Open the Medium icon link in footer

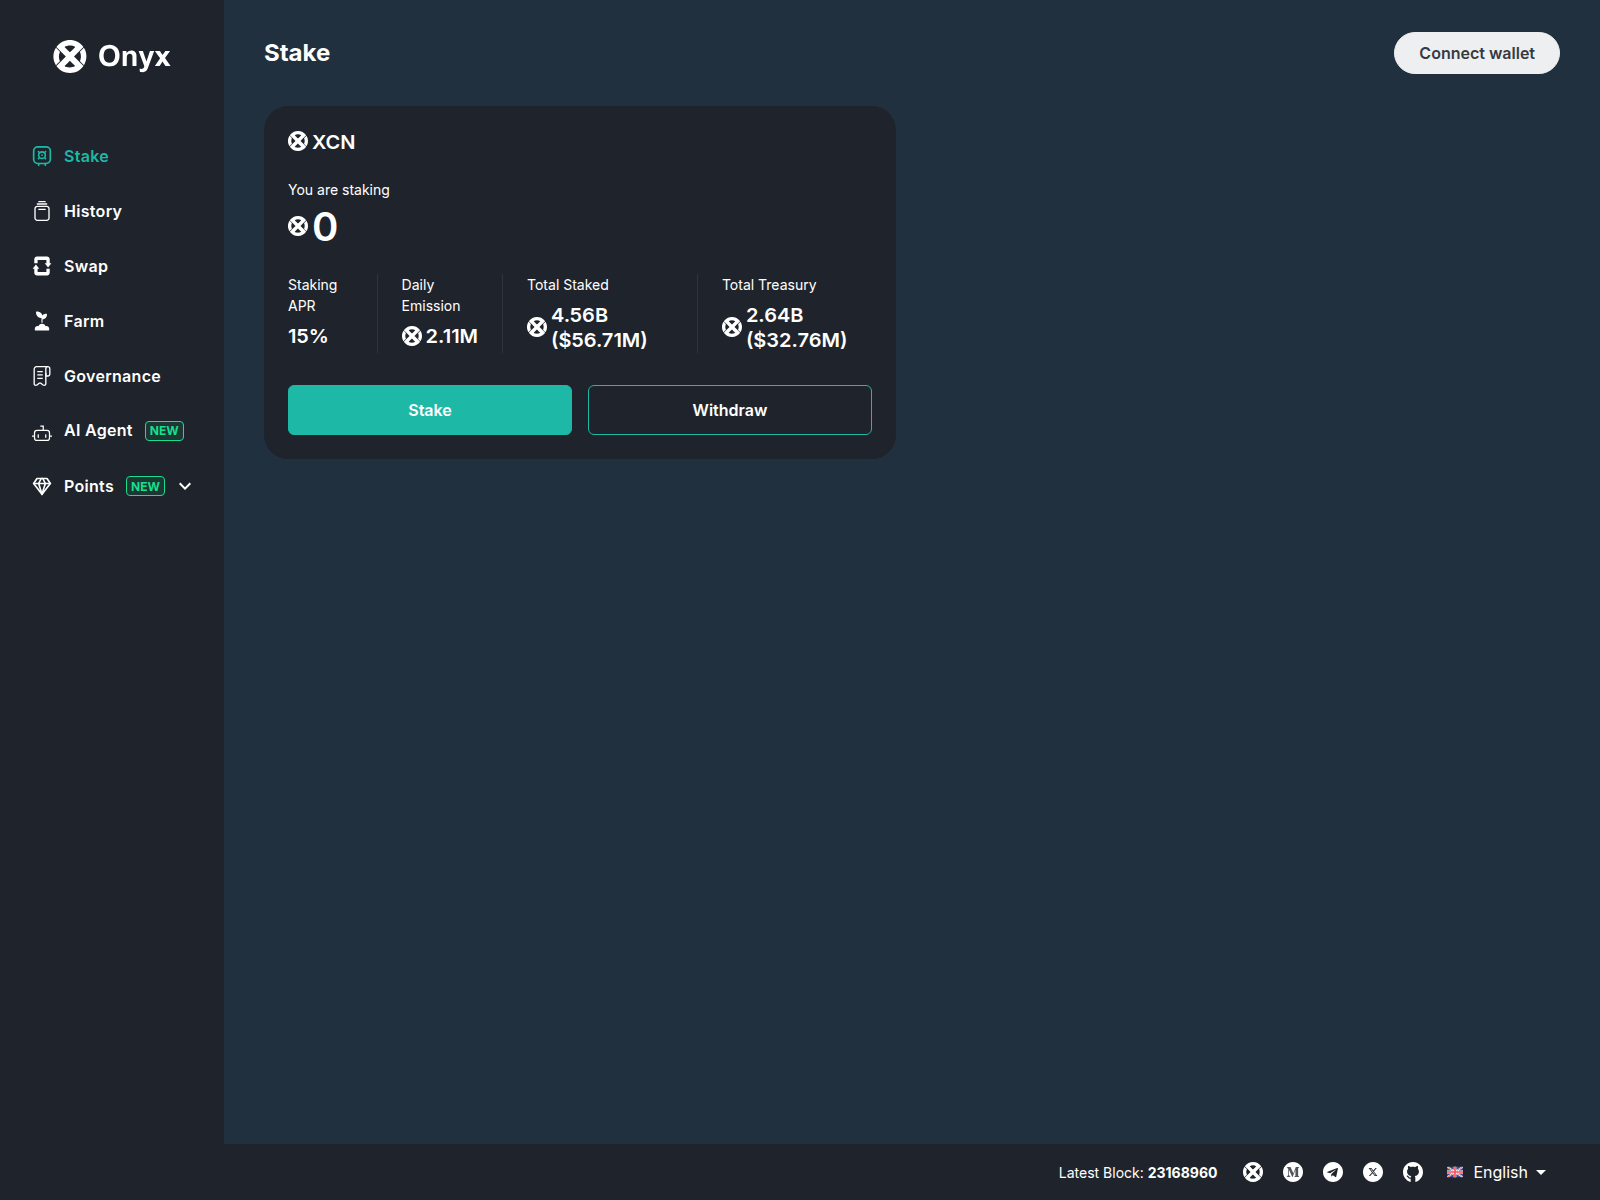point(1293,1172)
